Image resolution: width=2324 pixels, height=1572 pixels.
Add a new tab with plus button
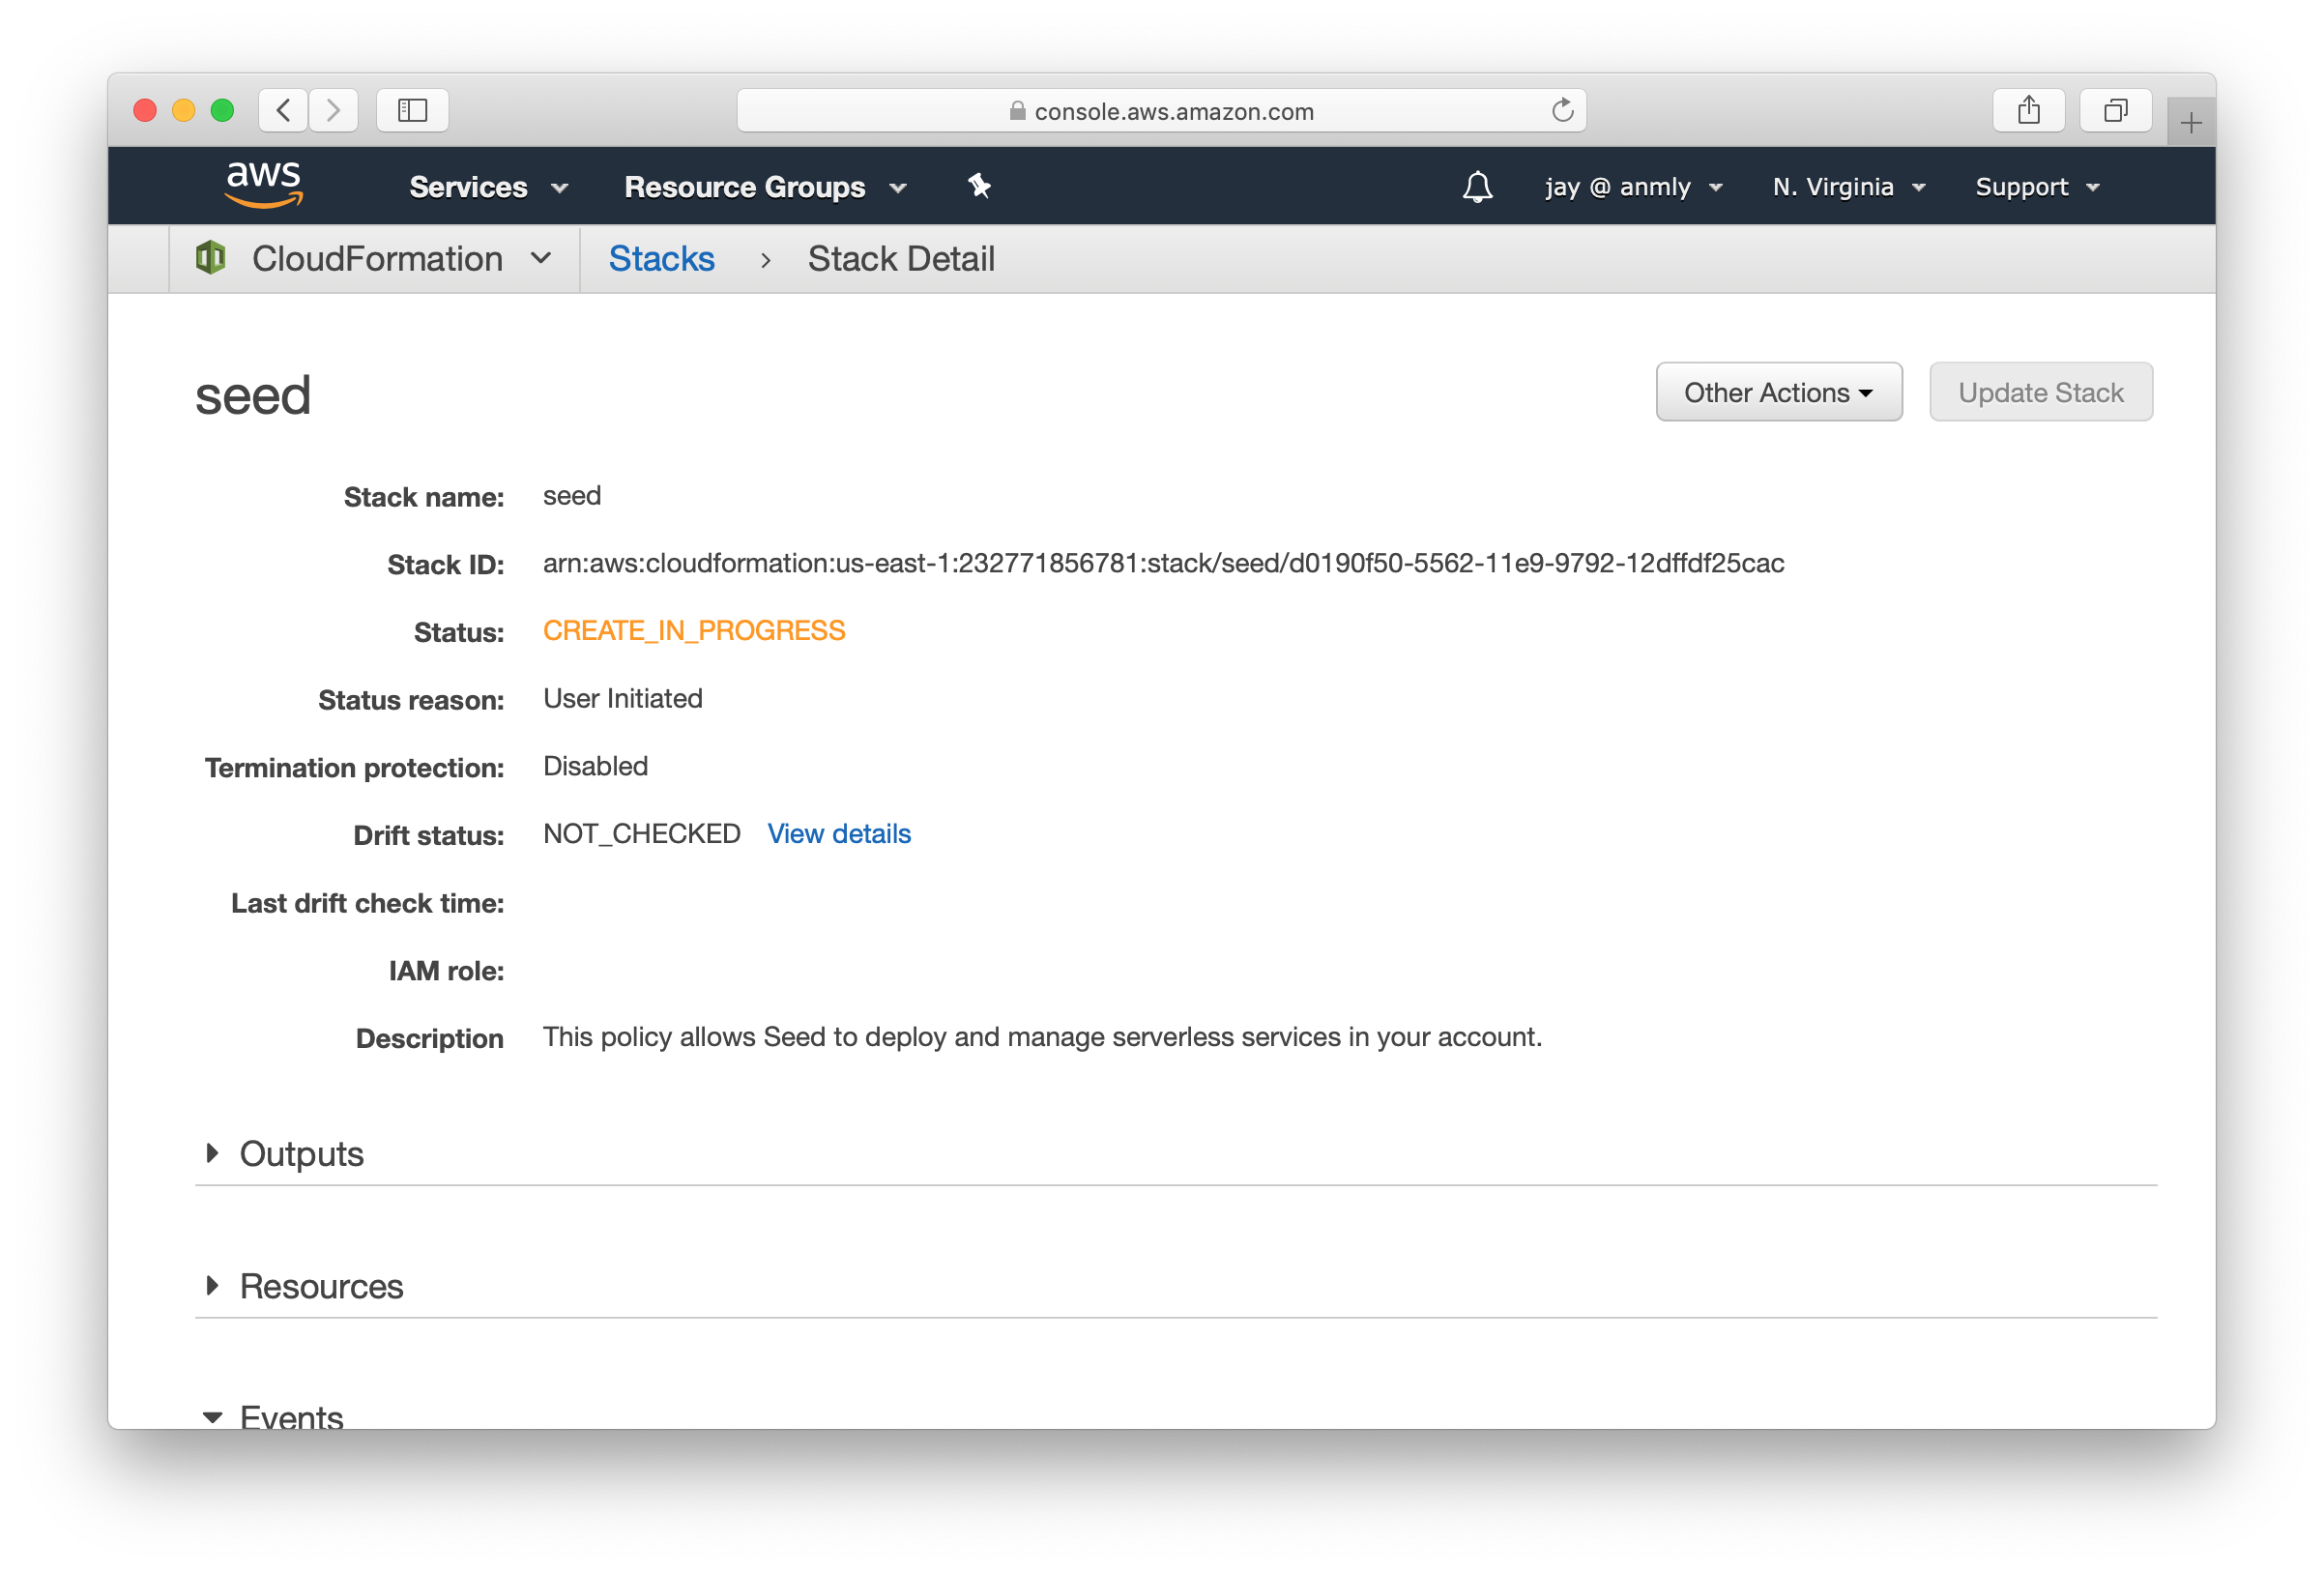2190,123
